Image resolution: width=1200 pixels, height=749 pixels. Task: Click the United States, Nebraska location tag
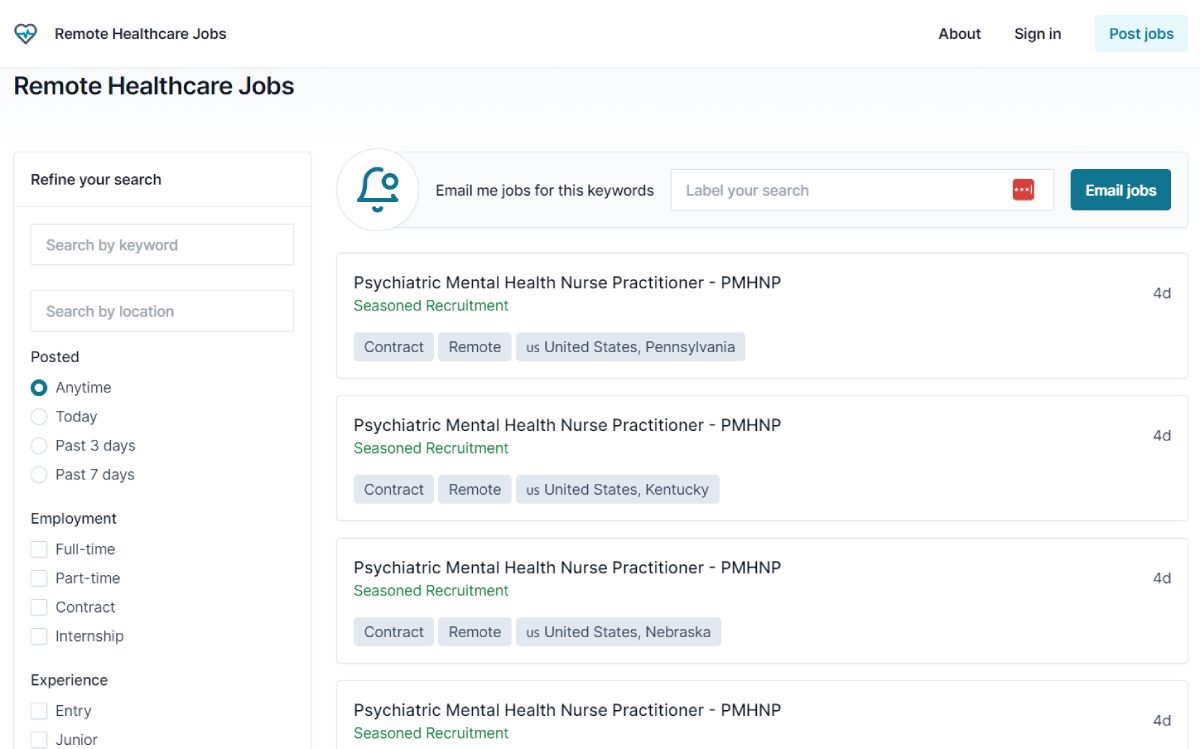(619, 632)
